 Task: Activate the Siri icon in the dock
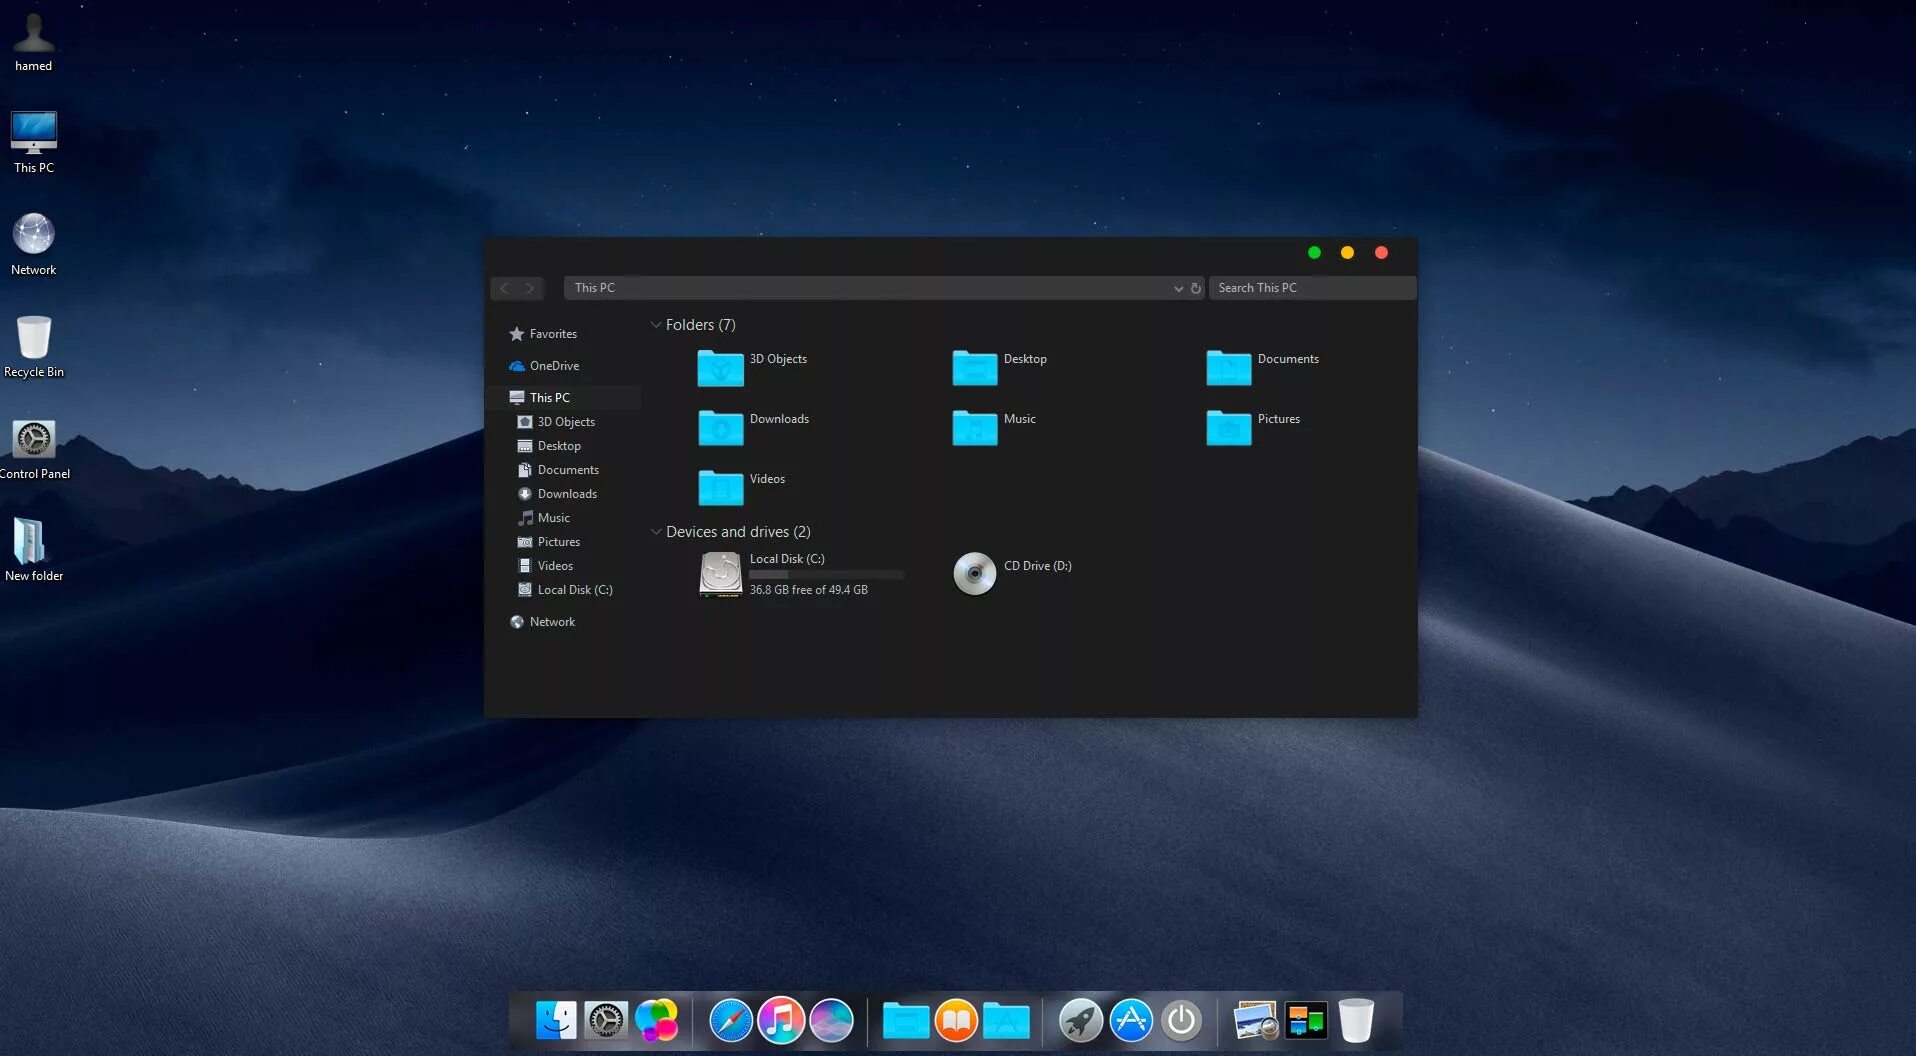coord(831,1020)
